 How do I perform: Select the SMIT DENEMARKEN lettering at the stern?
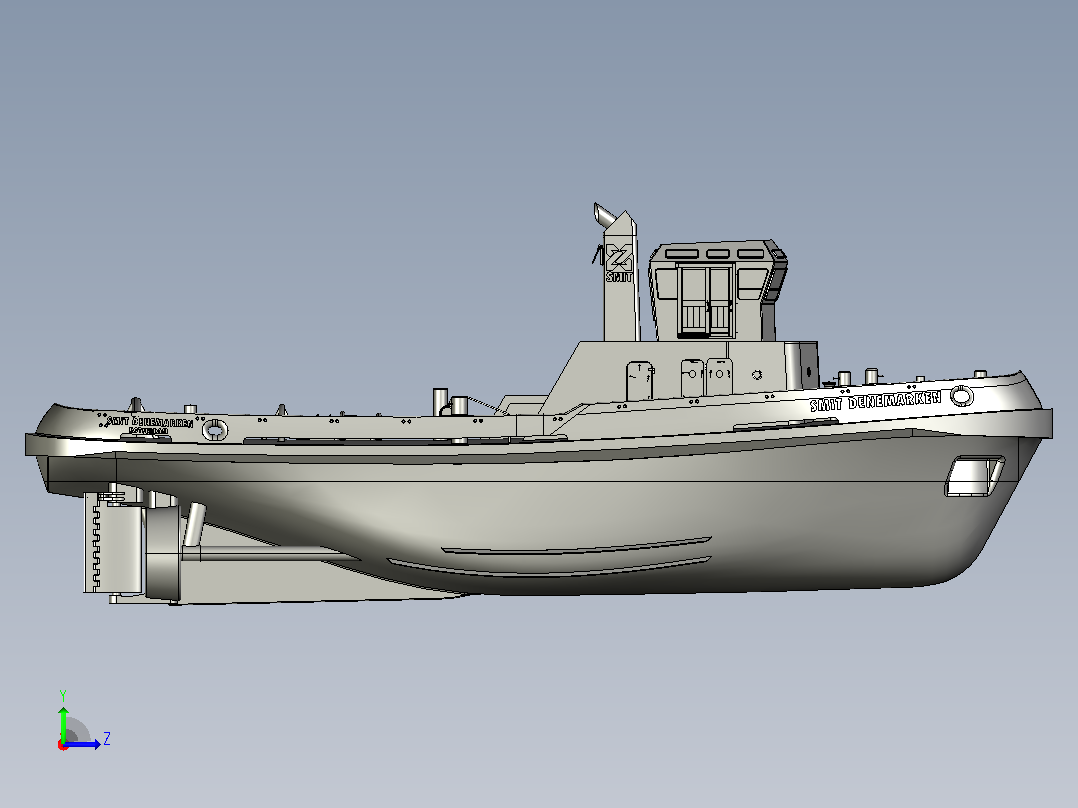(x=150, y=422)
